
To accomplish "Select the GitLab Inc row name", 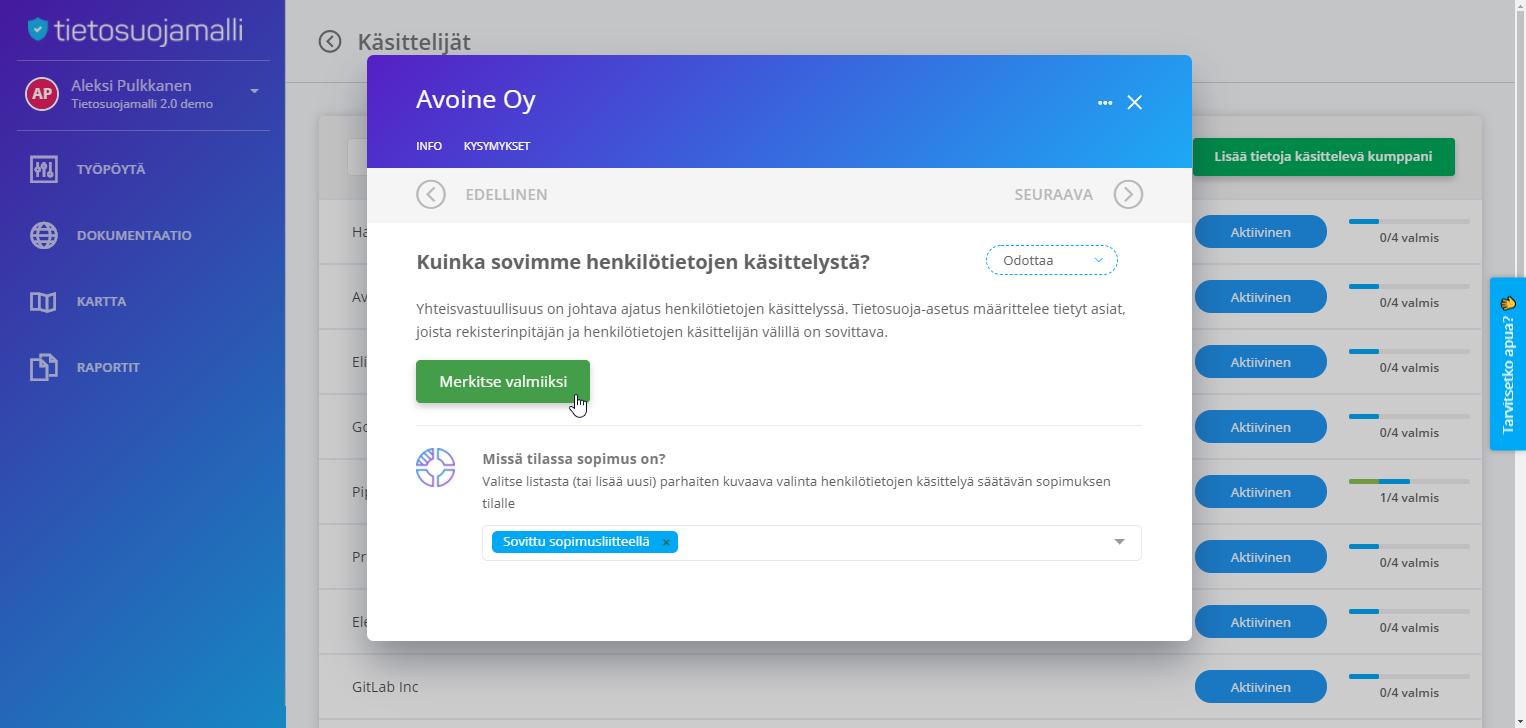I will pyautogui.click(x=385, y=687).
